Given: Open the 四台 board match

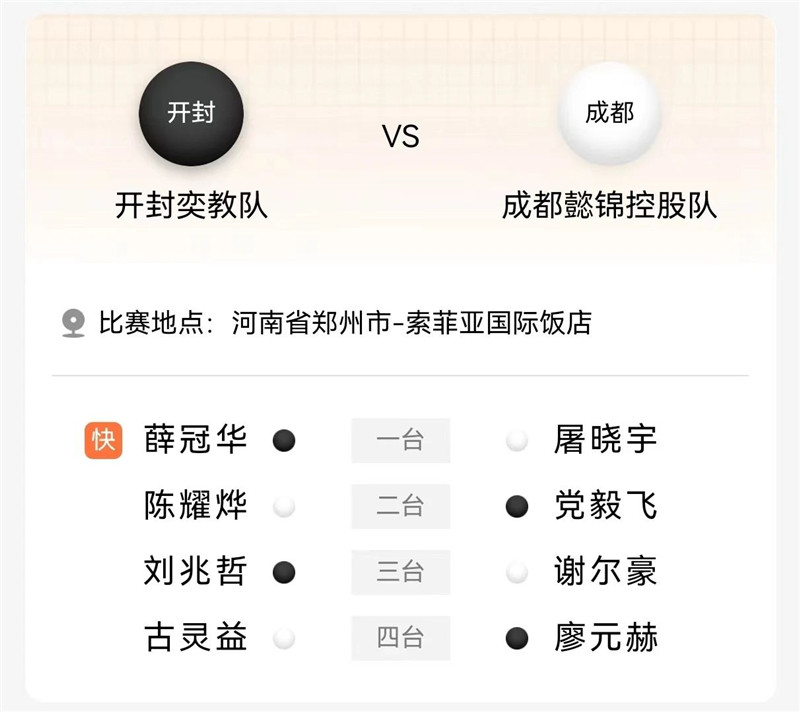Looking at the screenshot, I should tap(400, 638).
